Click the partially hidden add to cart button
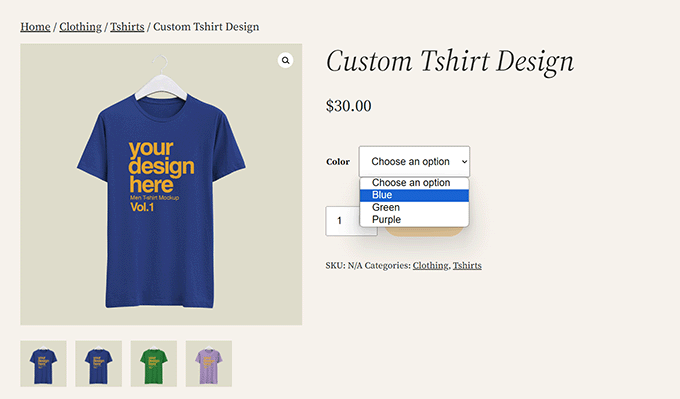The image size is (680, 399). coord(424,232)
